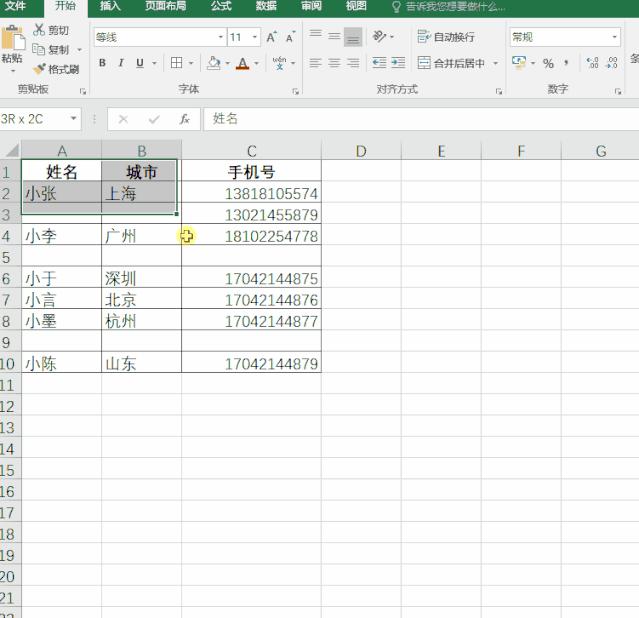Screen dimensions: 639x618
Task: Click the Copy (复制) button
Action: pyautogui.click(x=51, y=50)
